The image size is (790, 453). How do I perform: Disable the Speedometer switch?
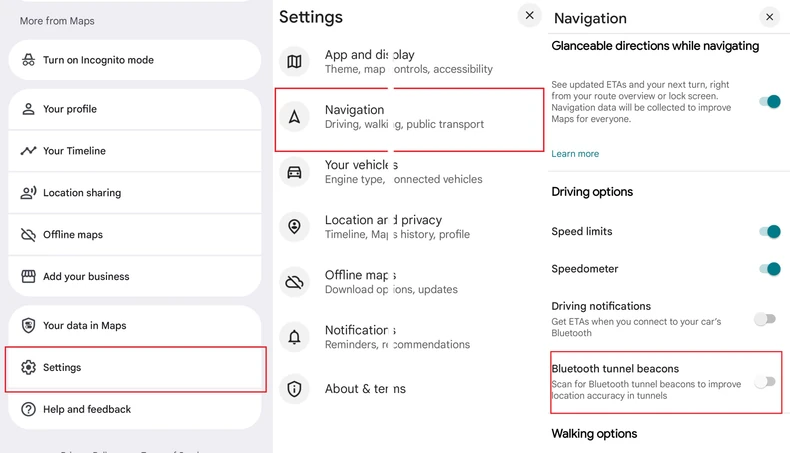click(768, 269)
